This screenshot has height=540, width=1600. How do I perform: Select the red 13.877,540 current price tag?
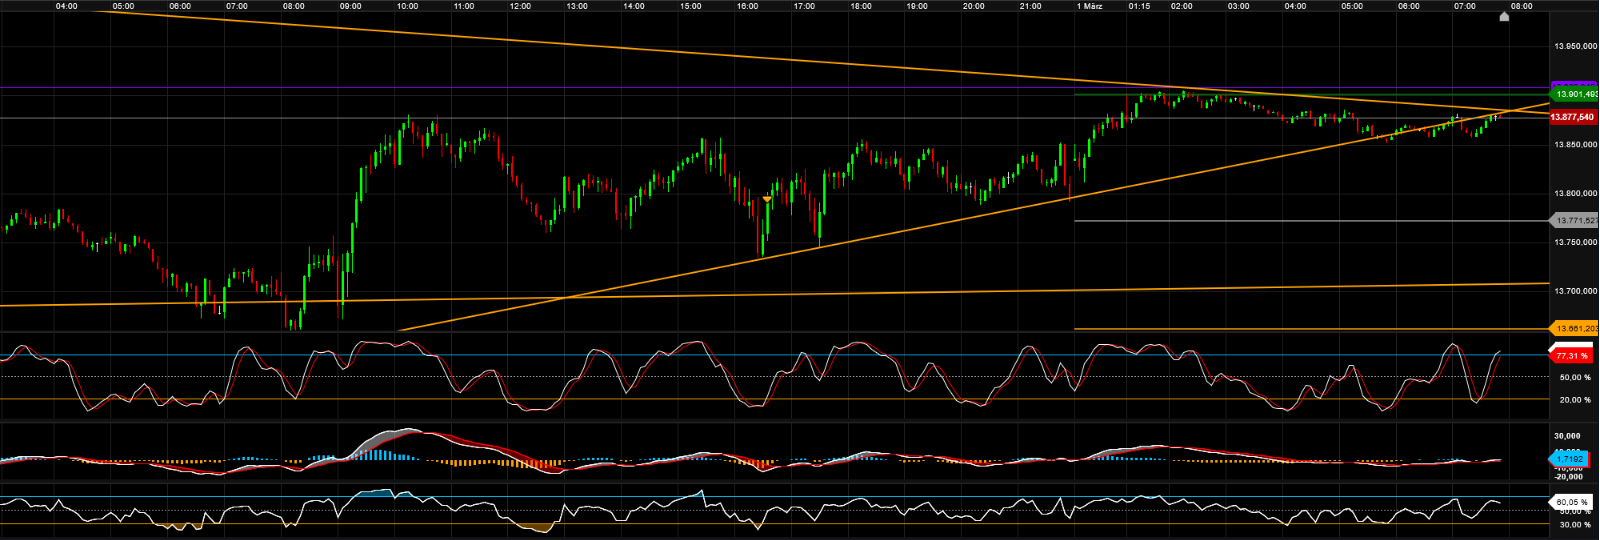[1572, 117]
